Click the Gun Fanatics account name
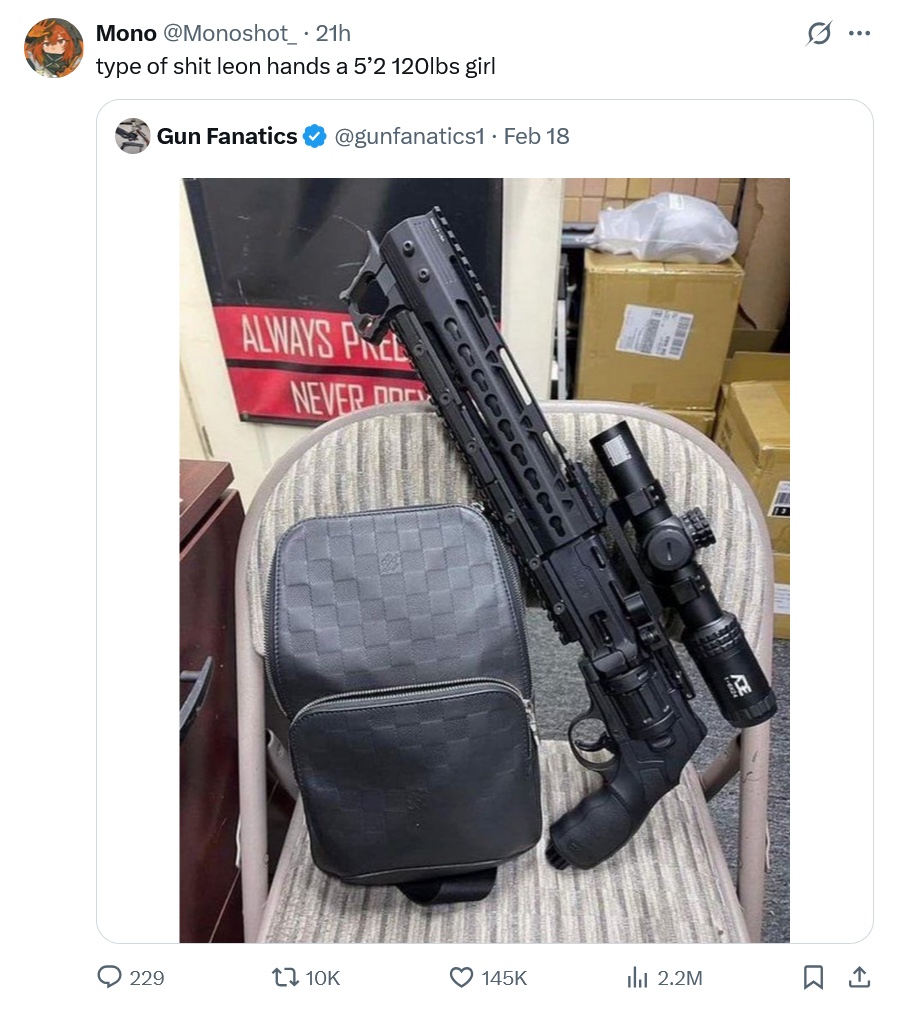Image resolution: width=898 pixels, height=1009 pixels. point(227,136)
